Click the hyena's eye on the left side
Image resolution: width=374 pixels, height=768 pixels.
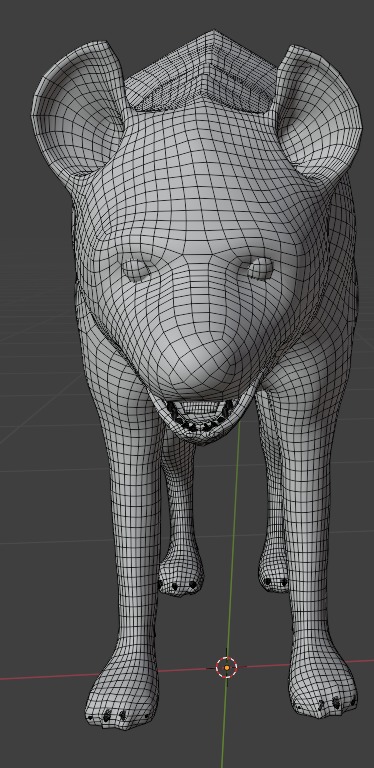coord(137,269)
